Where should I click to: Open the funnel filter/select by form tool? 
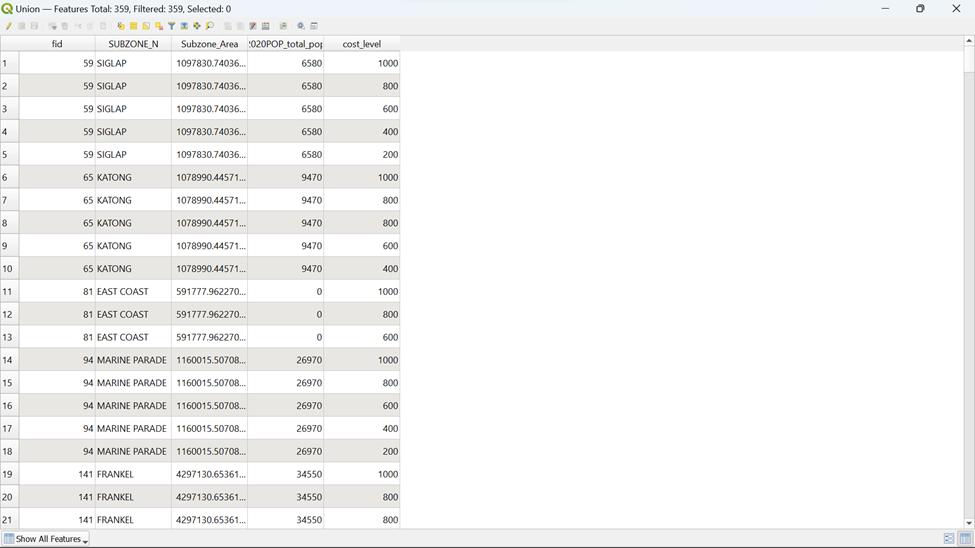coord(172,26)
